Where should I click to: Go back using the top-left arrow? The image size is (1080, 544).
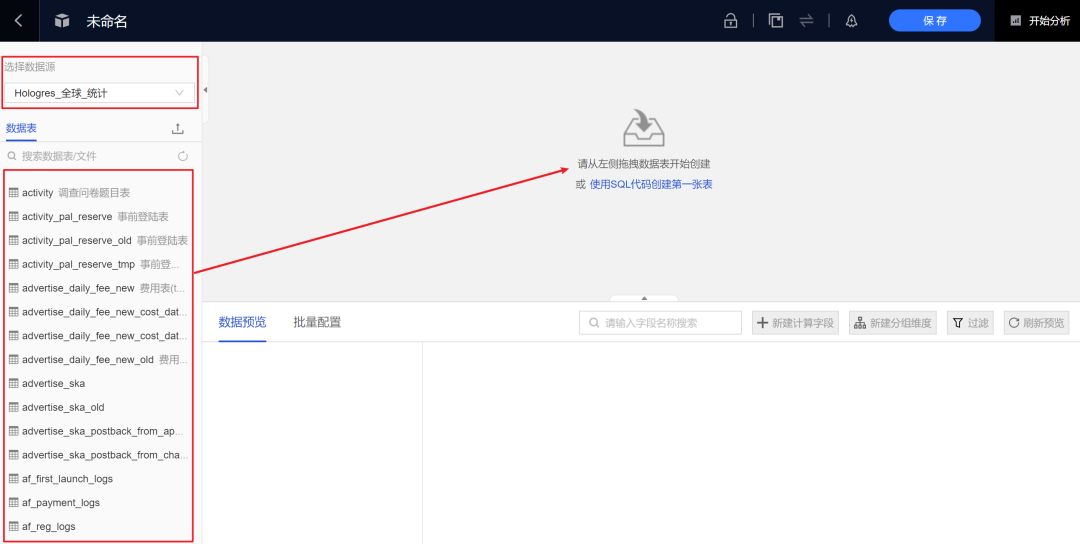19,21
